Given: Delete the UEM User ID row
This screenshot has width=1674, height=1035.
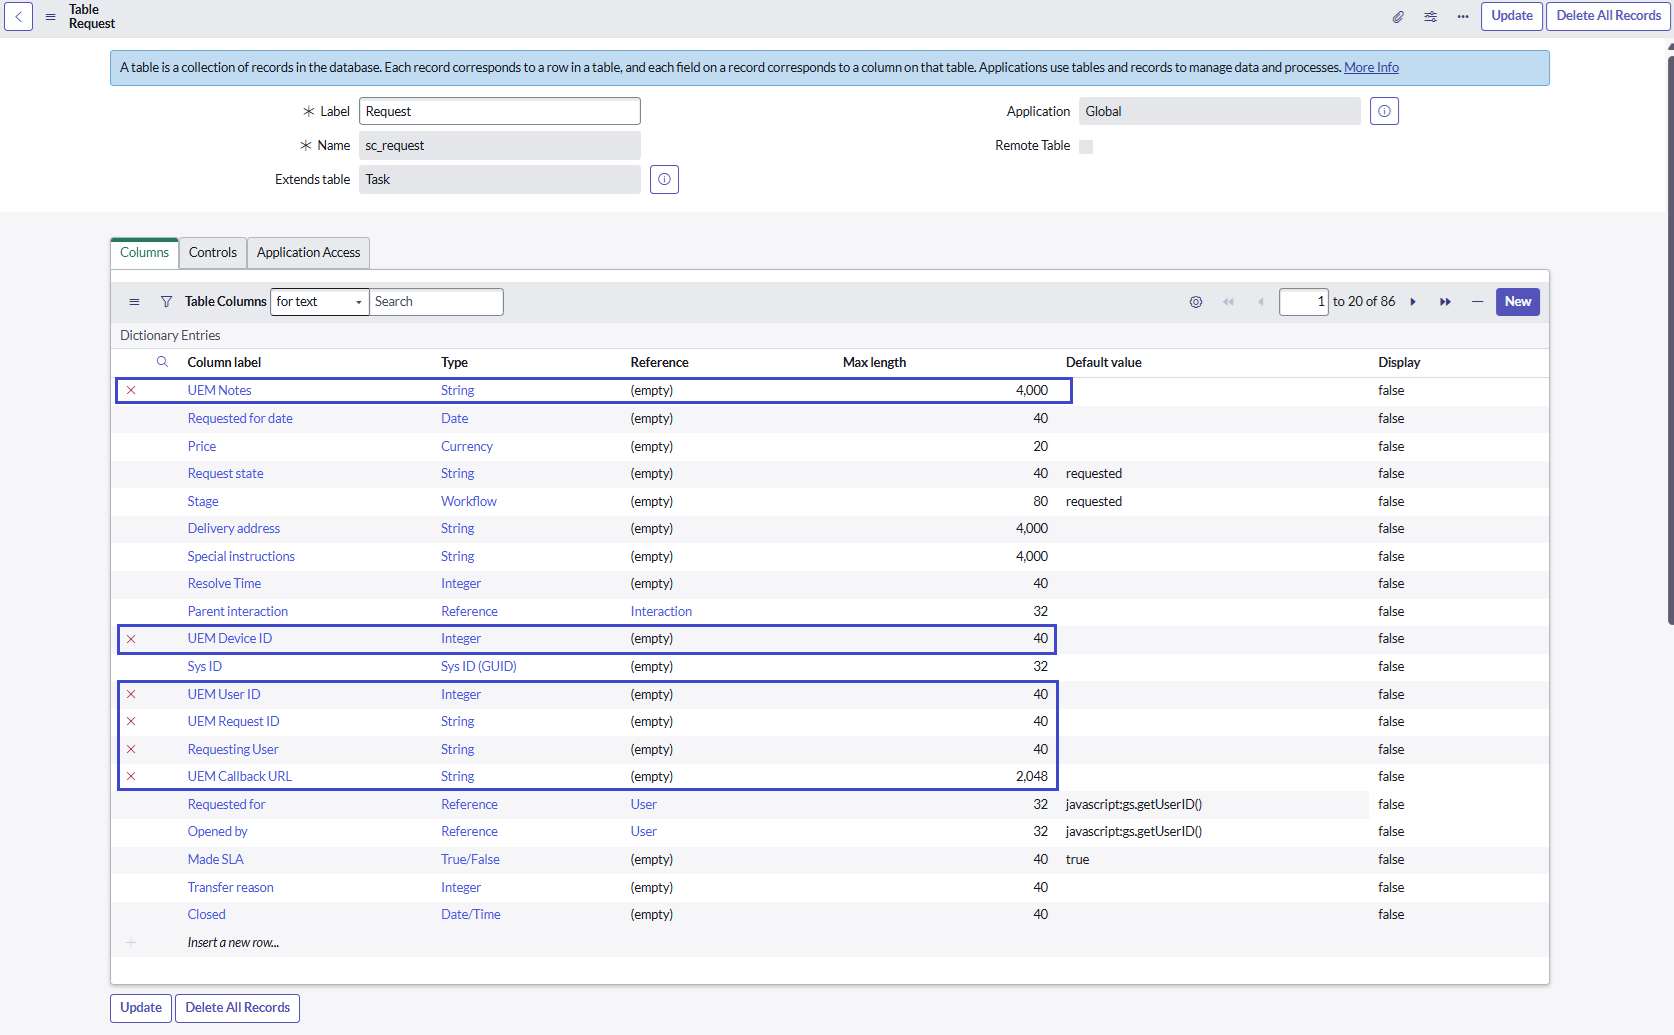Looking at the screenshot, I should 131,695.
